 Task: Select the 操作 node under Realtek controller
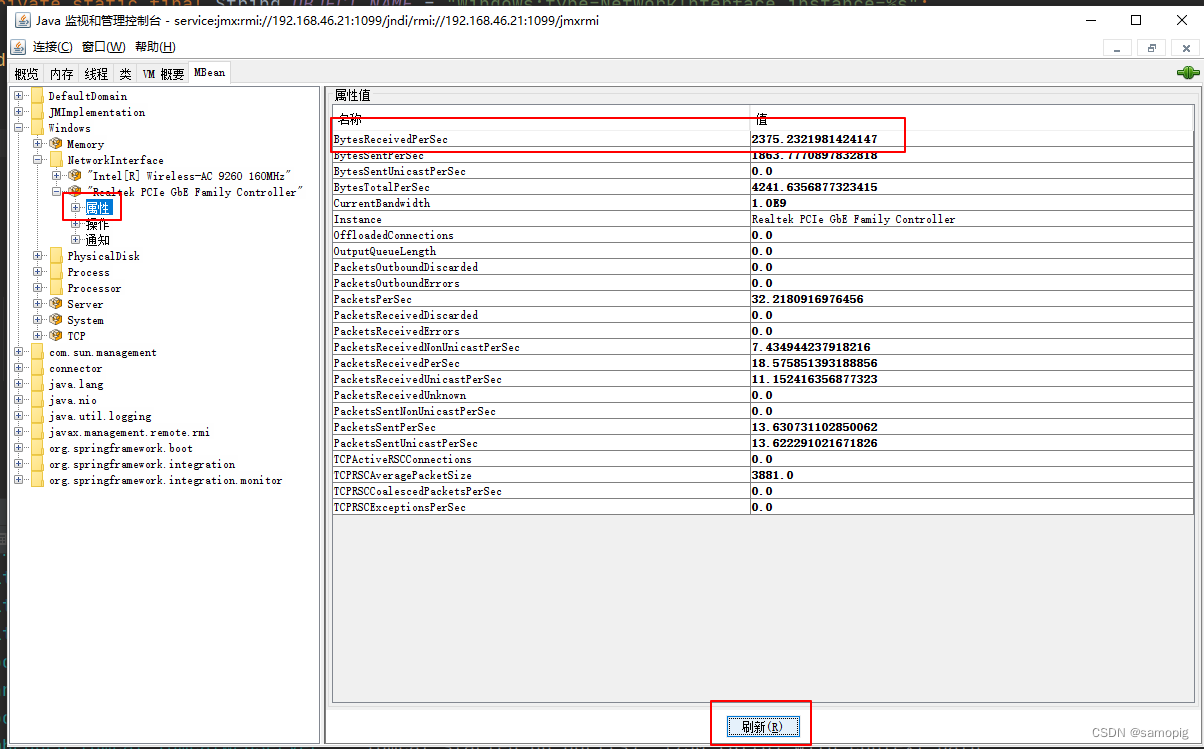[95, 223]
